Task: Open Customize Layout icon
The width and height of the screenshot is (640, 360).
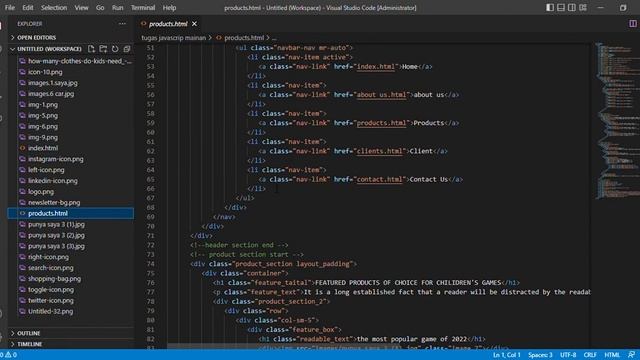Action: point(583,7)
